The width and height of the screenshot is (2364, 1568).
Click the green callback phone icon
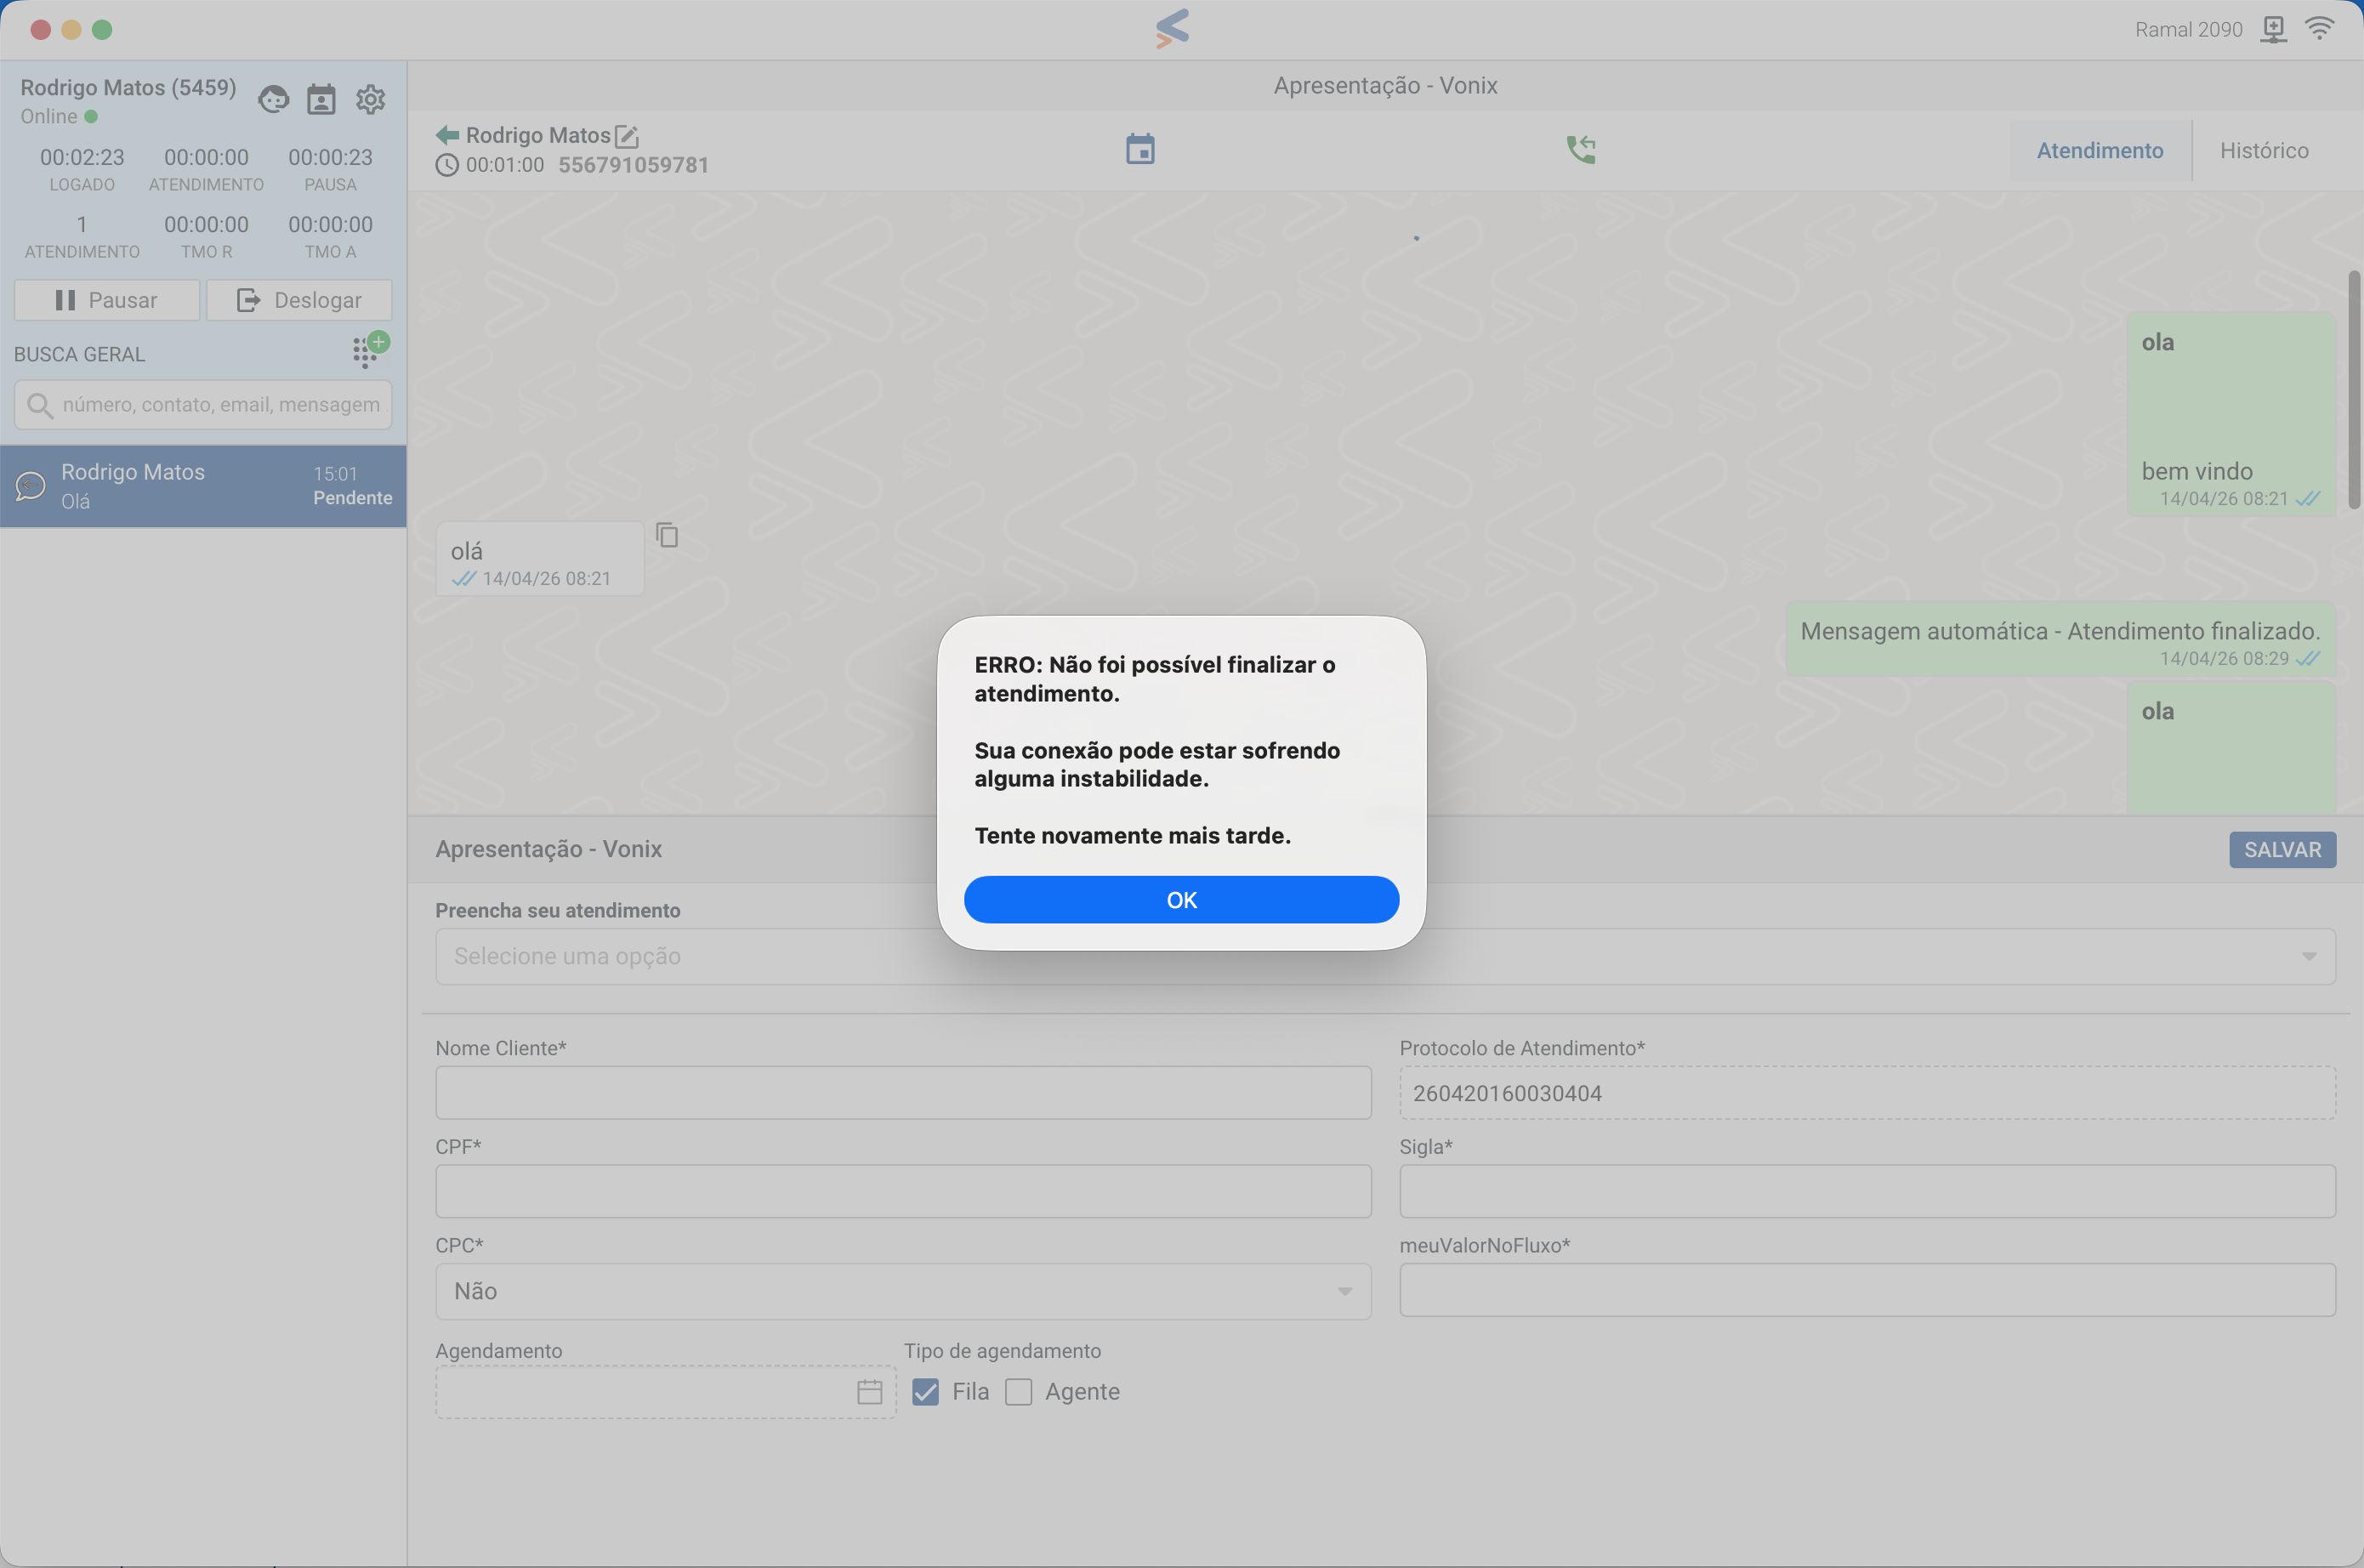1582,148
